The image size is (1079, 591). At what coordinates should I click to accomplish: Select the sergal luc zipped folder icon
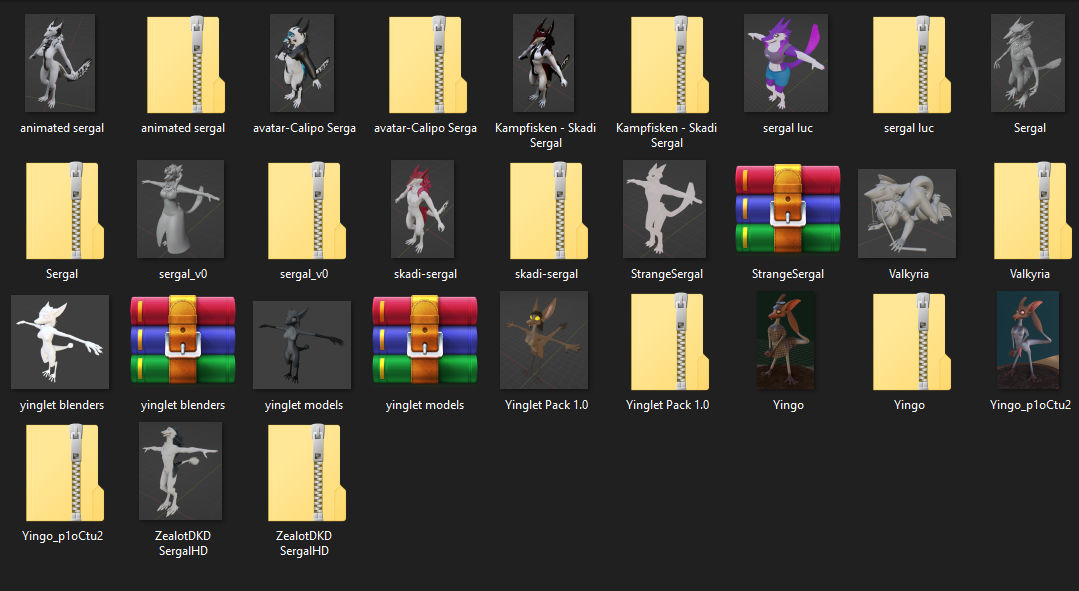click(x=912, y=65)
